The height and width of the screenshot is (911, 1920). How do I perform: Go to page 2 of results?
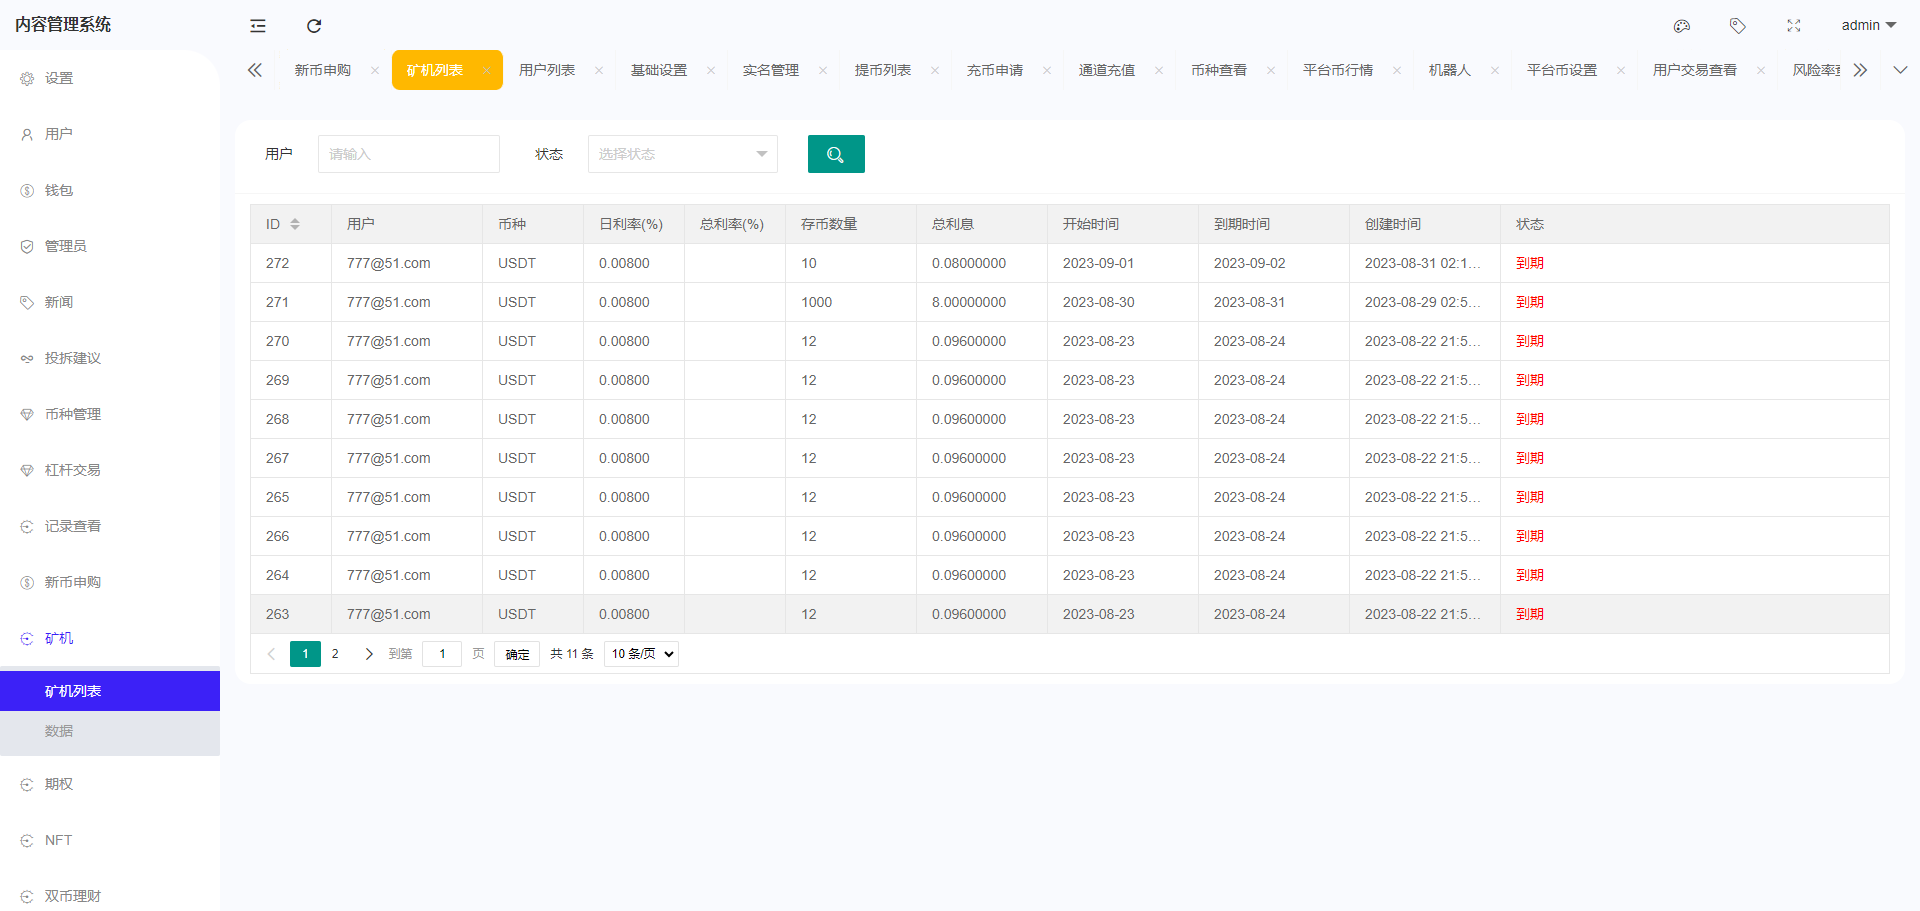tap(334, 653)
